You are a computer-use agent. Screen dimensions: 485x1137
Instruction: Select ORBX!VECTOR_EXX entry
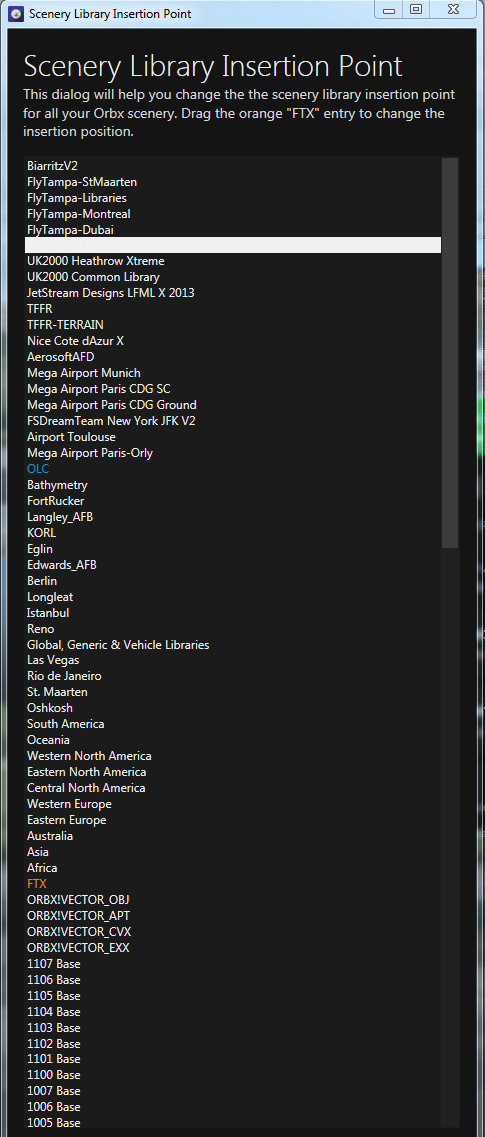pyautogui.click(x=78, y=947)
